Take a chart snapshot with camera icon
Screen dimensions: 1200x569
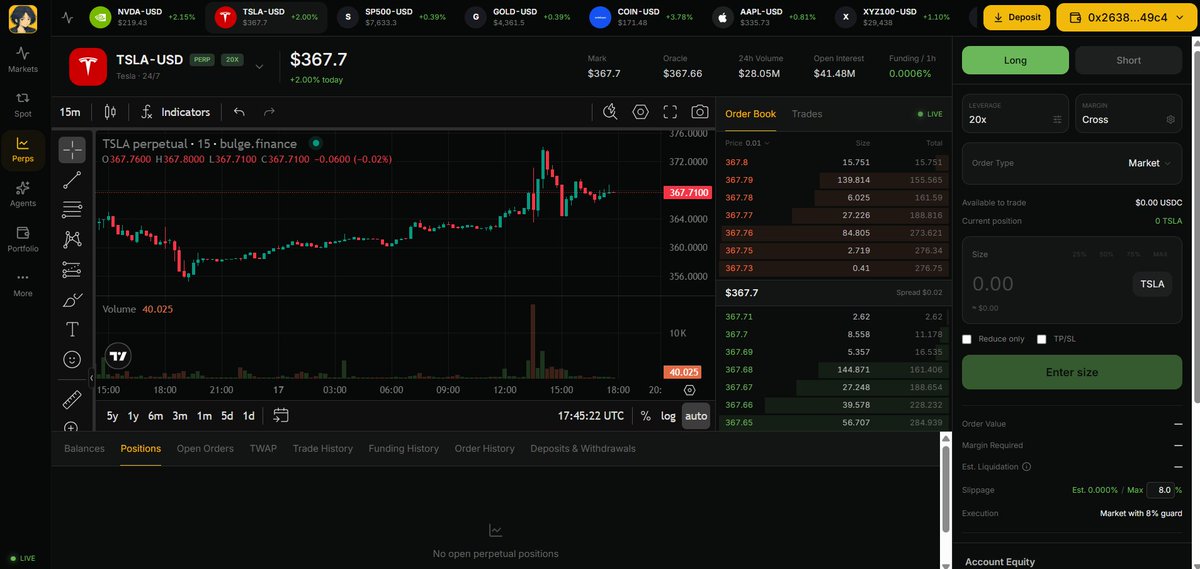(x=700, y=112)
